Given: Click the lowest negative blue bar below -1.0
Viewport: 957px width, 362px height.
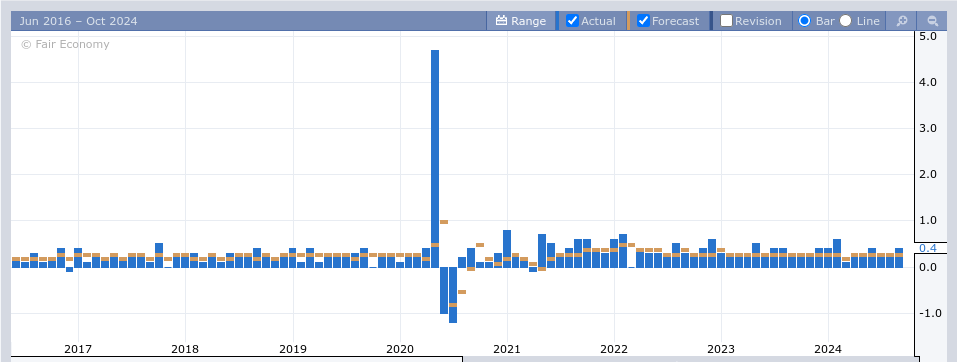Looking at the screenshot, I should point(453,295).
